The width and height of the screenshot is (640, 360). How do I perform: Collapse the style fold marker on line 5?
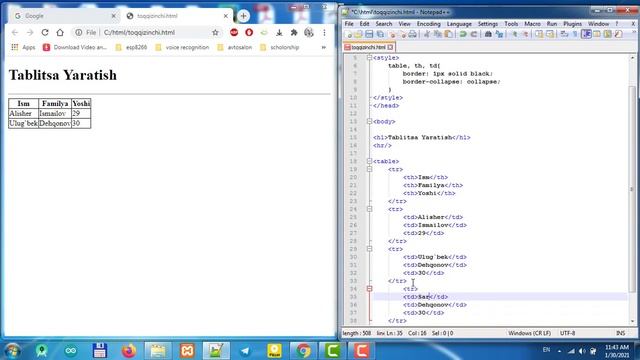coord(369,58)
